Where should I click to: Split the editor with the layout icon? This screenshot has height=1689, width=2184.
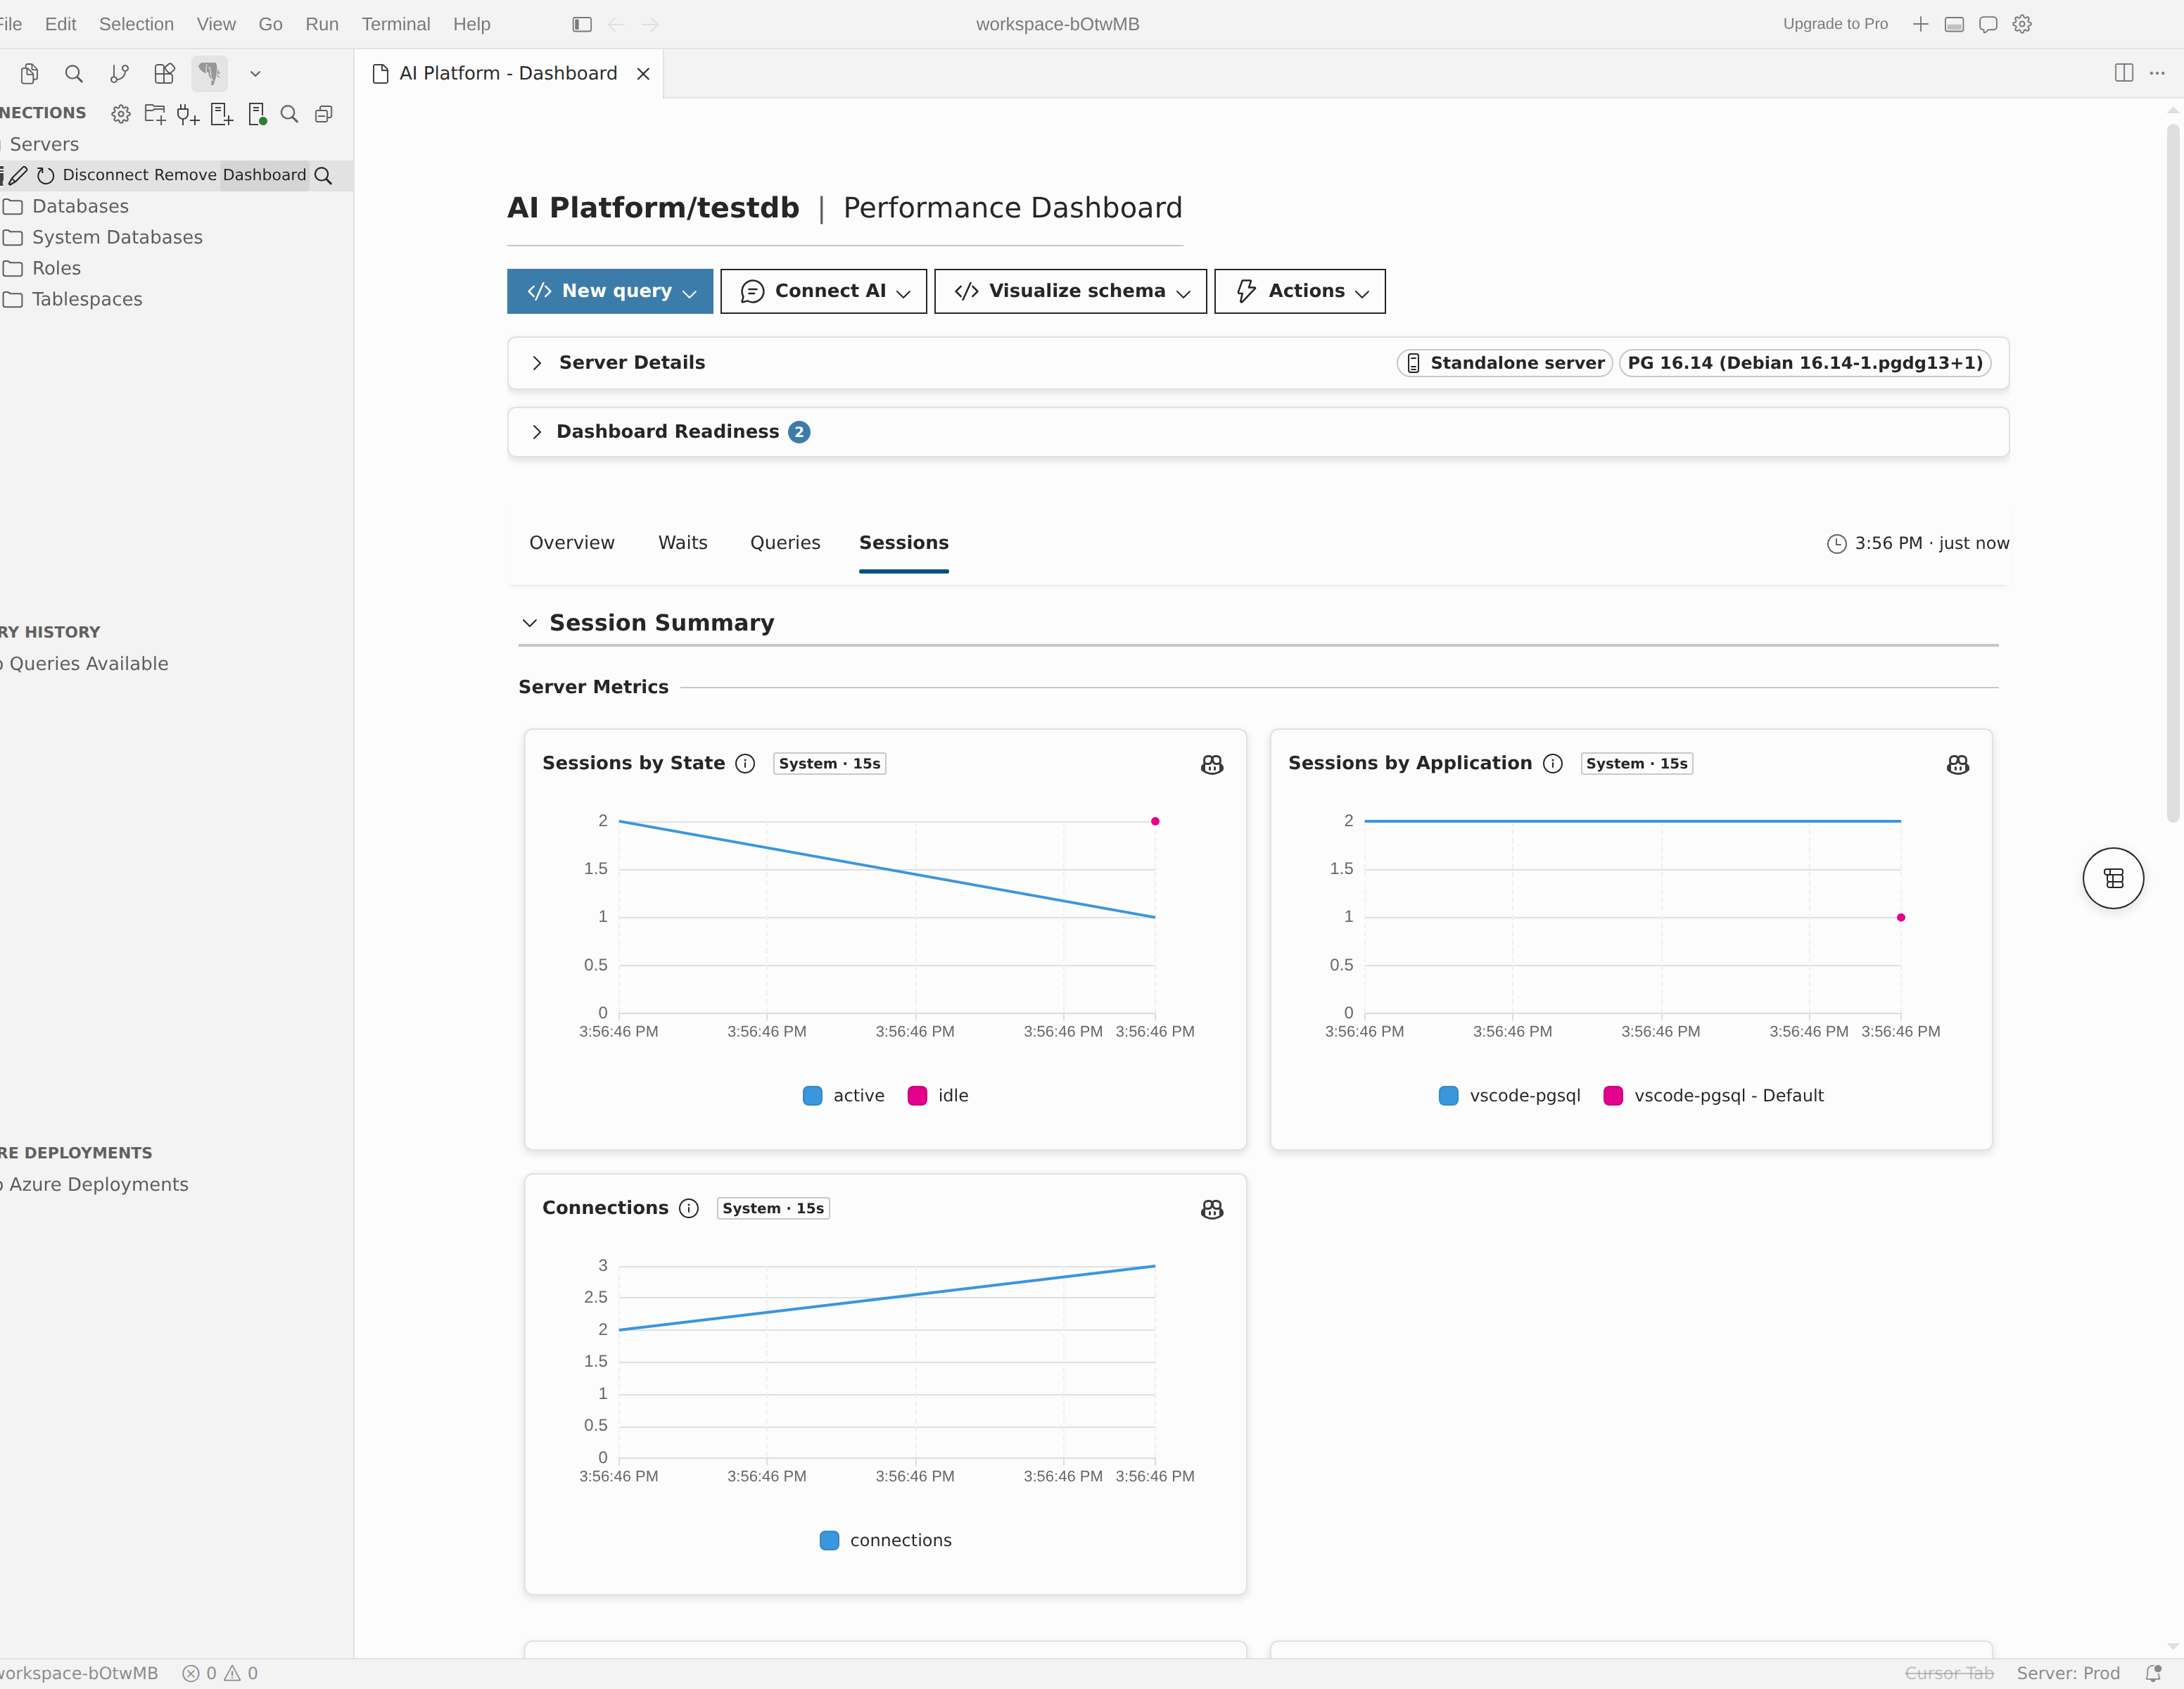2124,73
